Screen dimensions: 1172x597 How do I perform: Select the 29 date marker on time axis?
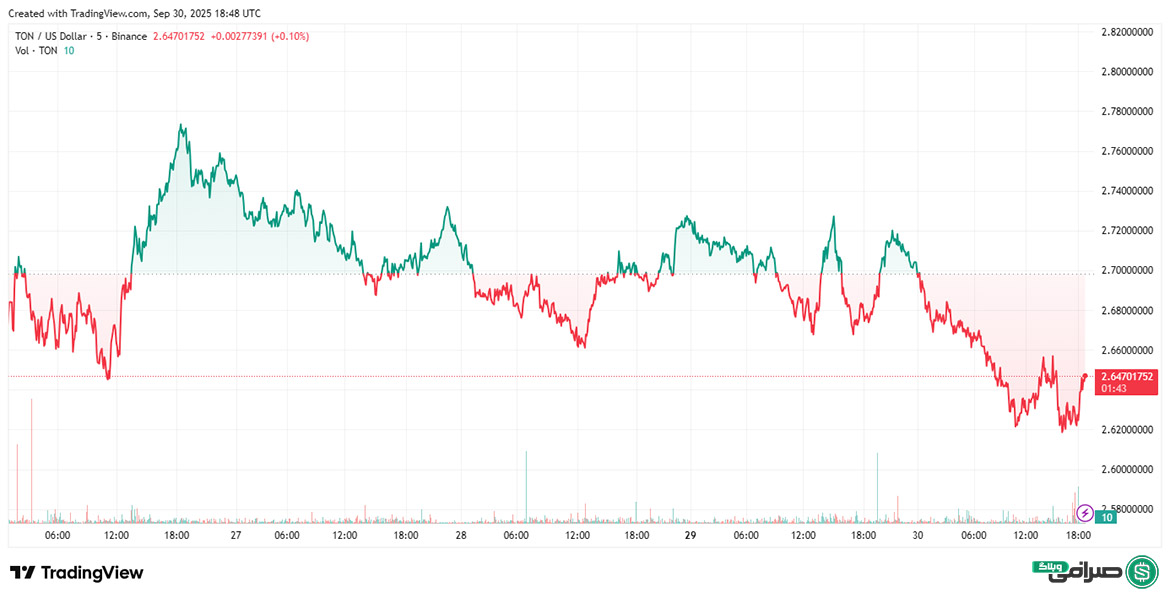coord(690,536)
